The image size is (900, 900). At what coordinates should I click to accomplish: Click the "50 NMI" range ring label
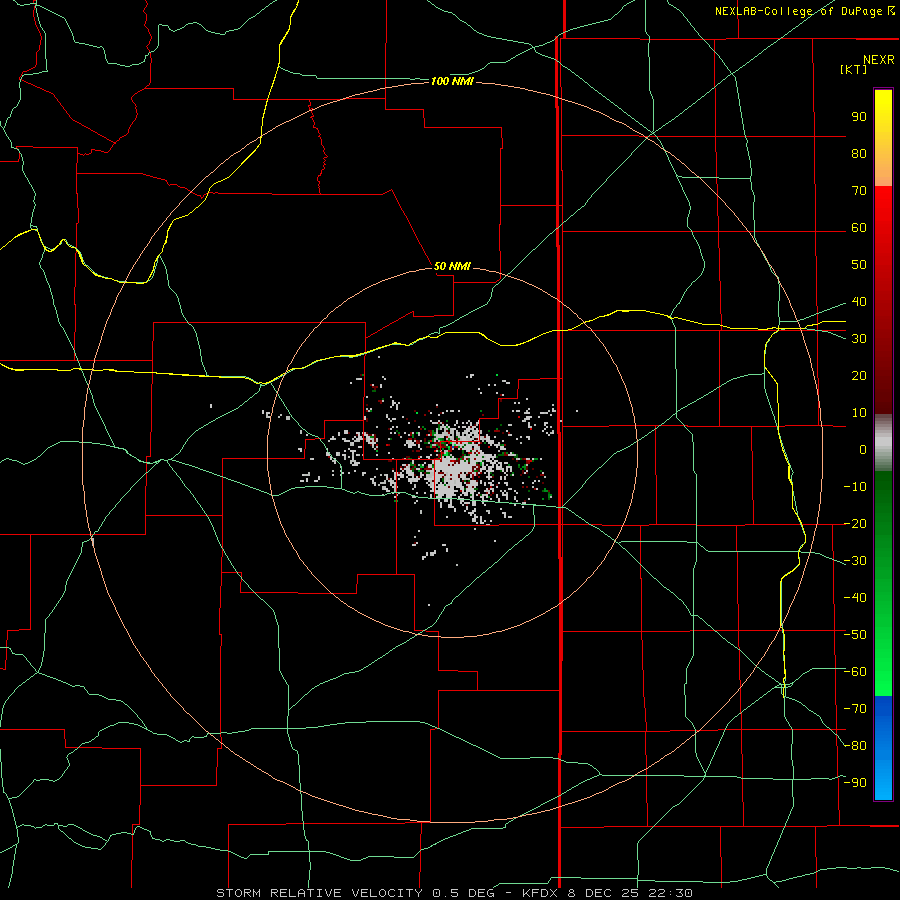452,266
